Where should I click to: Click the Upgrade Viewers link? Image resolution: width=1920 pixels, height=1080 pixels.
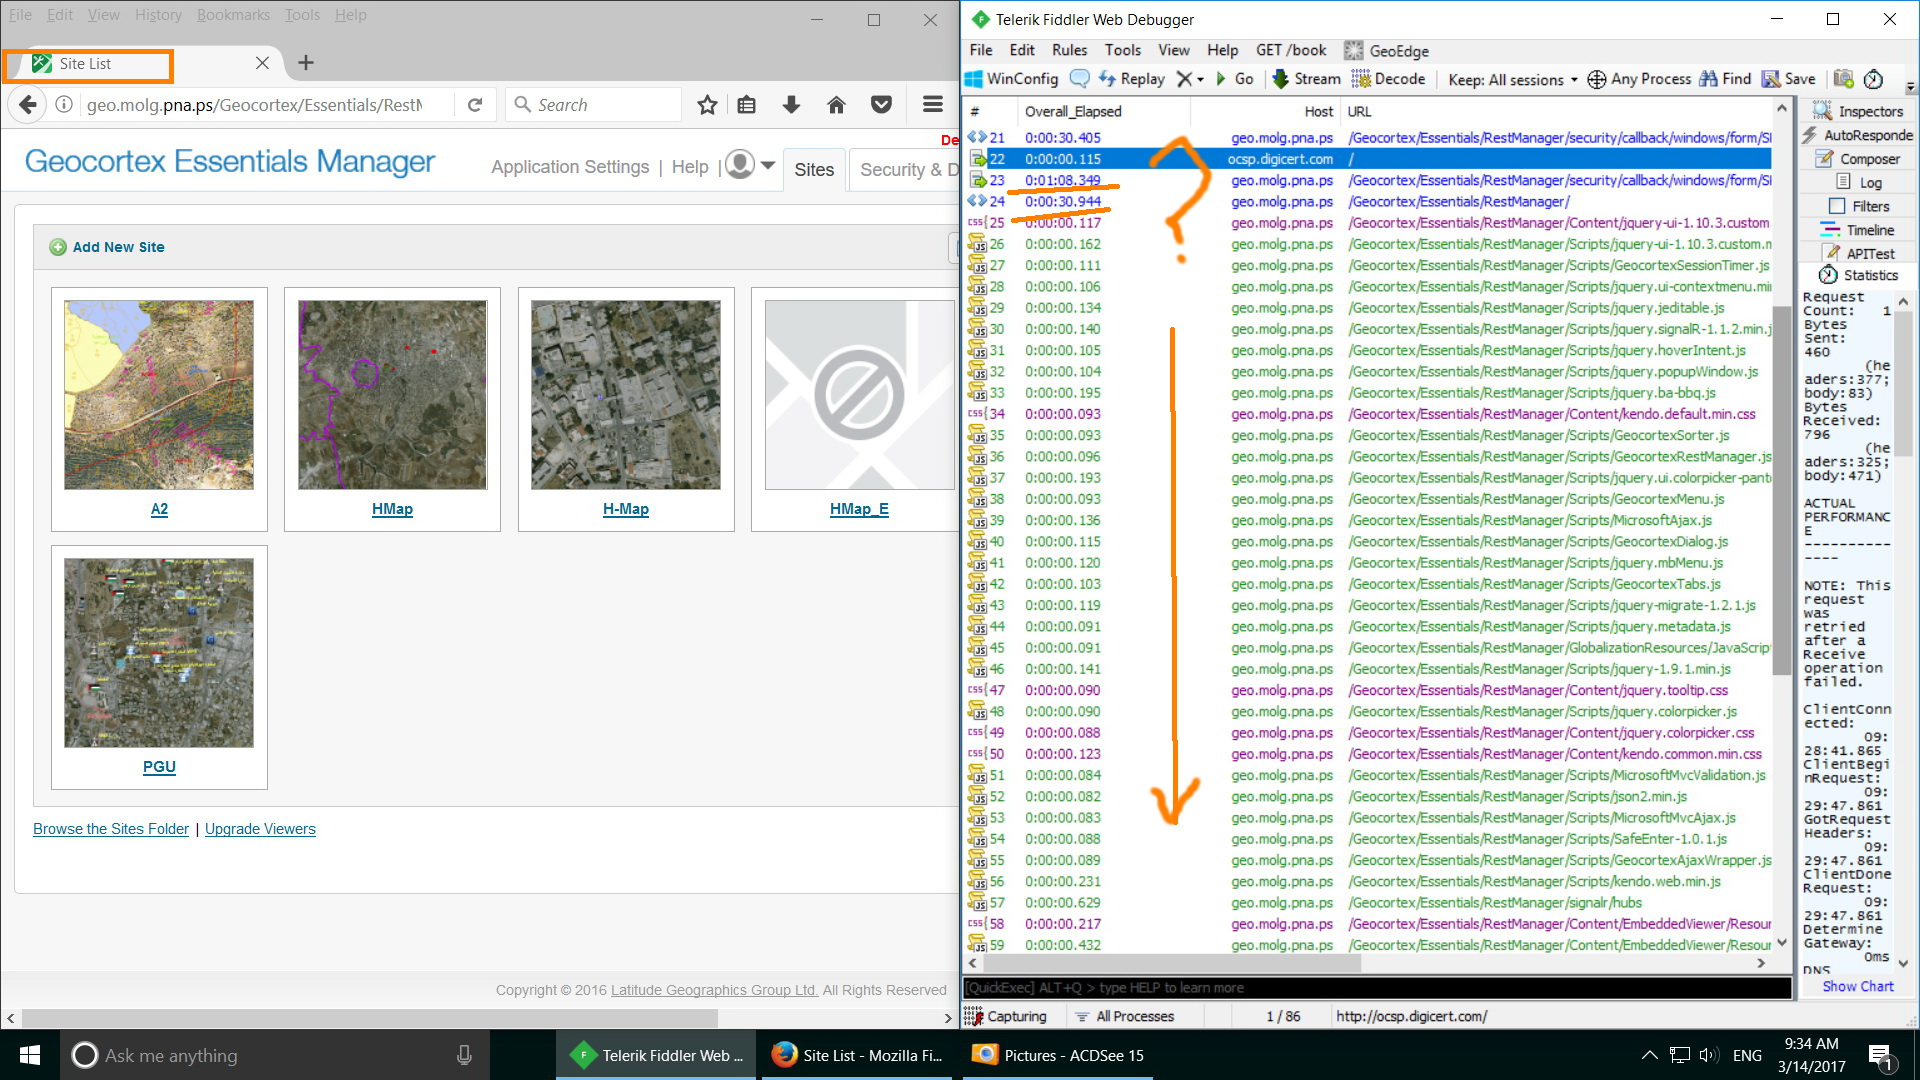point(260,829)
